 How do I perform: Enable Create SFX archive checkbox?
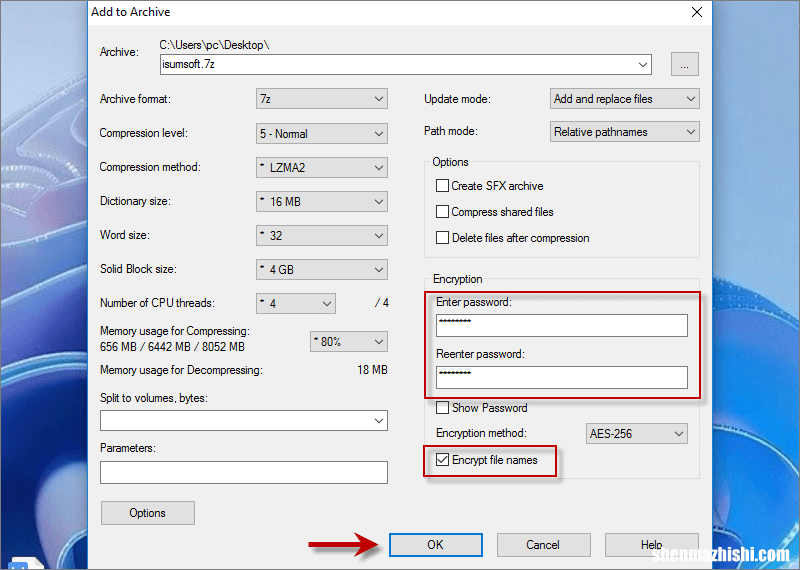442,186
